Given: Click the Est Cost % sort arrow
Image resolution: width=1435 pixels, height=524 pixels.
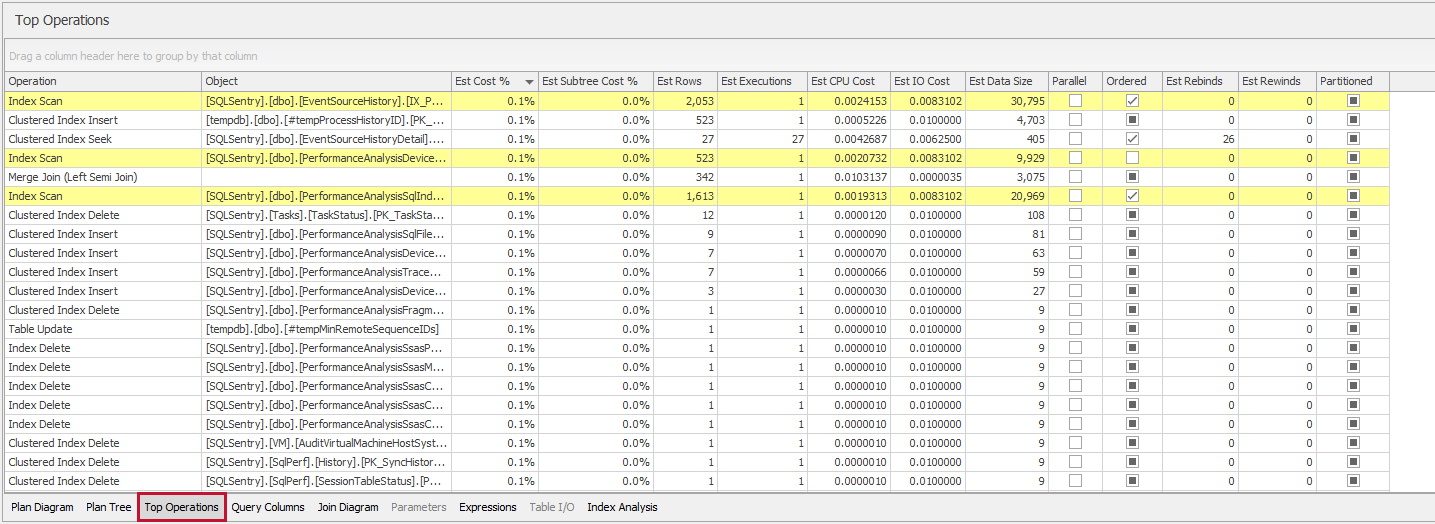Looking at the screenshot, I should 529,82.
